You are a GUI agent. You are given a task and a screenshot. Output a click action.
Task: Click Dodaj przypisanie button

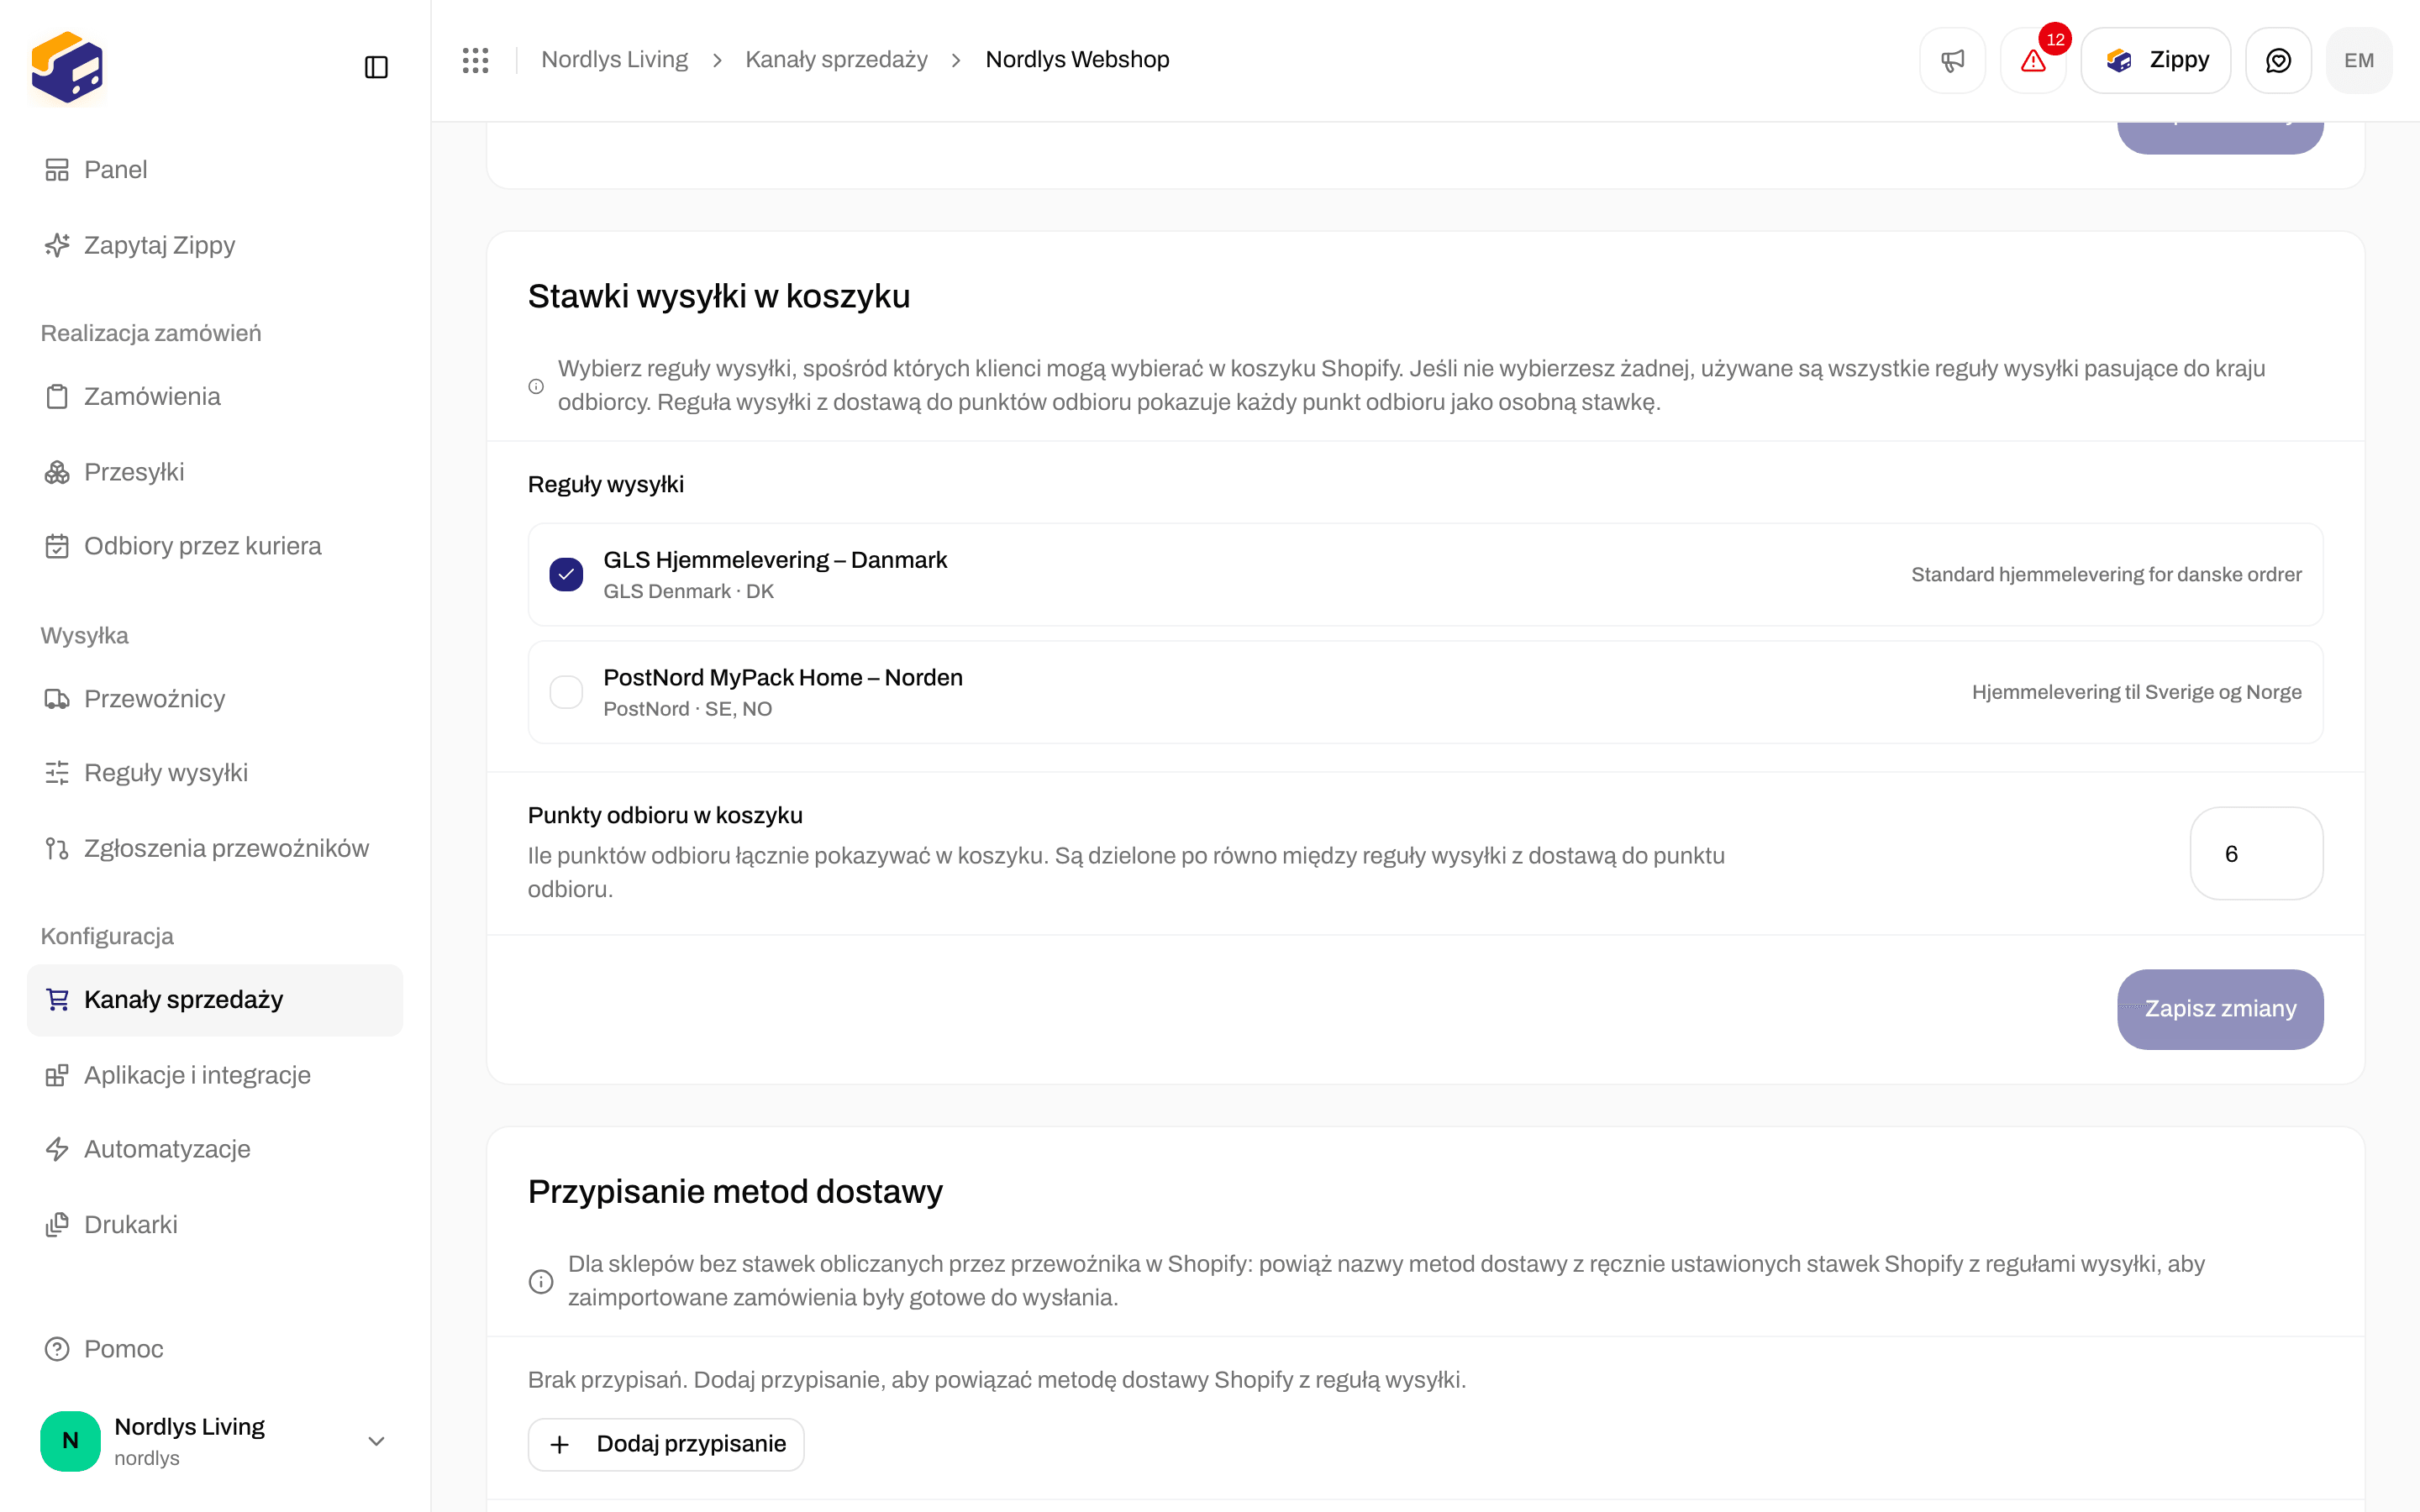point(666,1444)
